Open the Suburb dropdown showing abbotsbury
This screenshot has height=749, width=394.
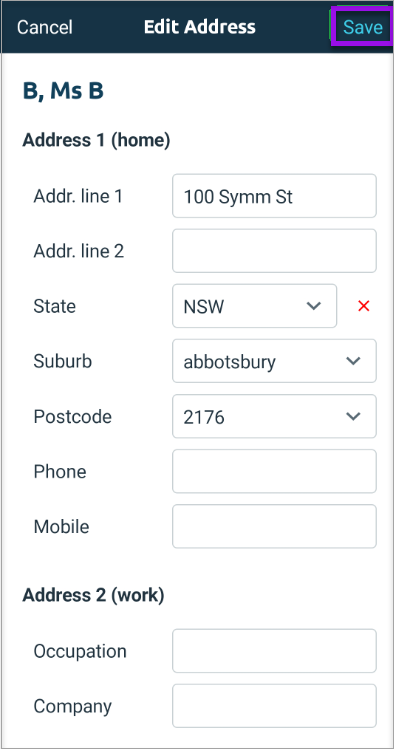pyautogui.click(x=274, y=361)
